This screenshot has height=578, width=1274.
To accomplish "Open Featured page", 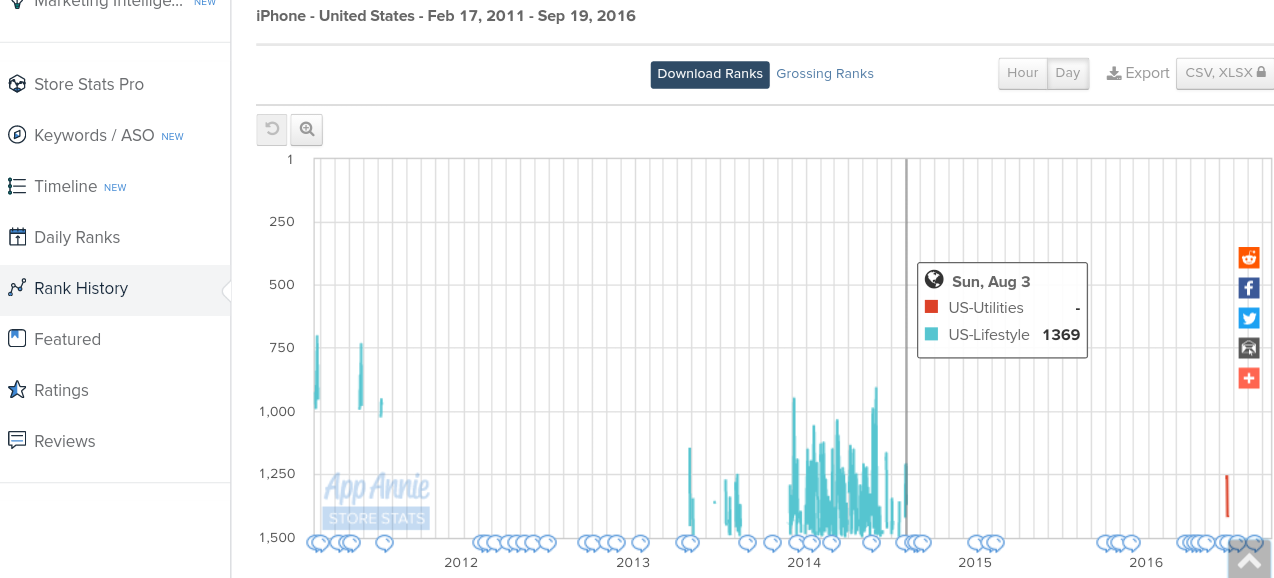I will (x=67, y=339).
